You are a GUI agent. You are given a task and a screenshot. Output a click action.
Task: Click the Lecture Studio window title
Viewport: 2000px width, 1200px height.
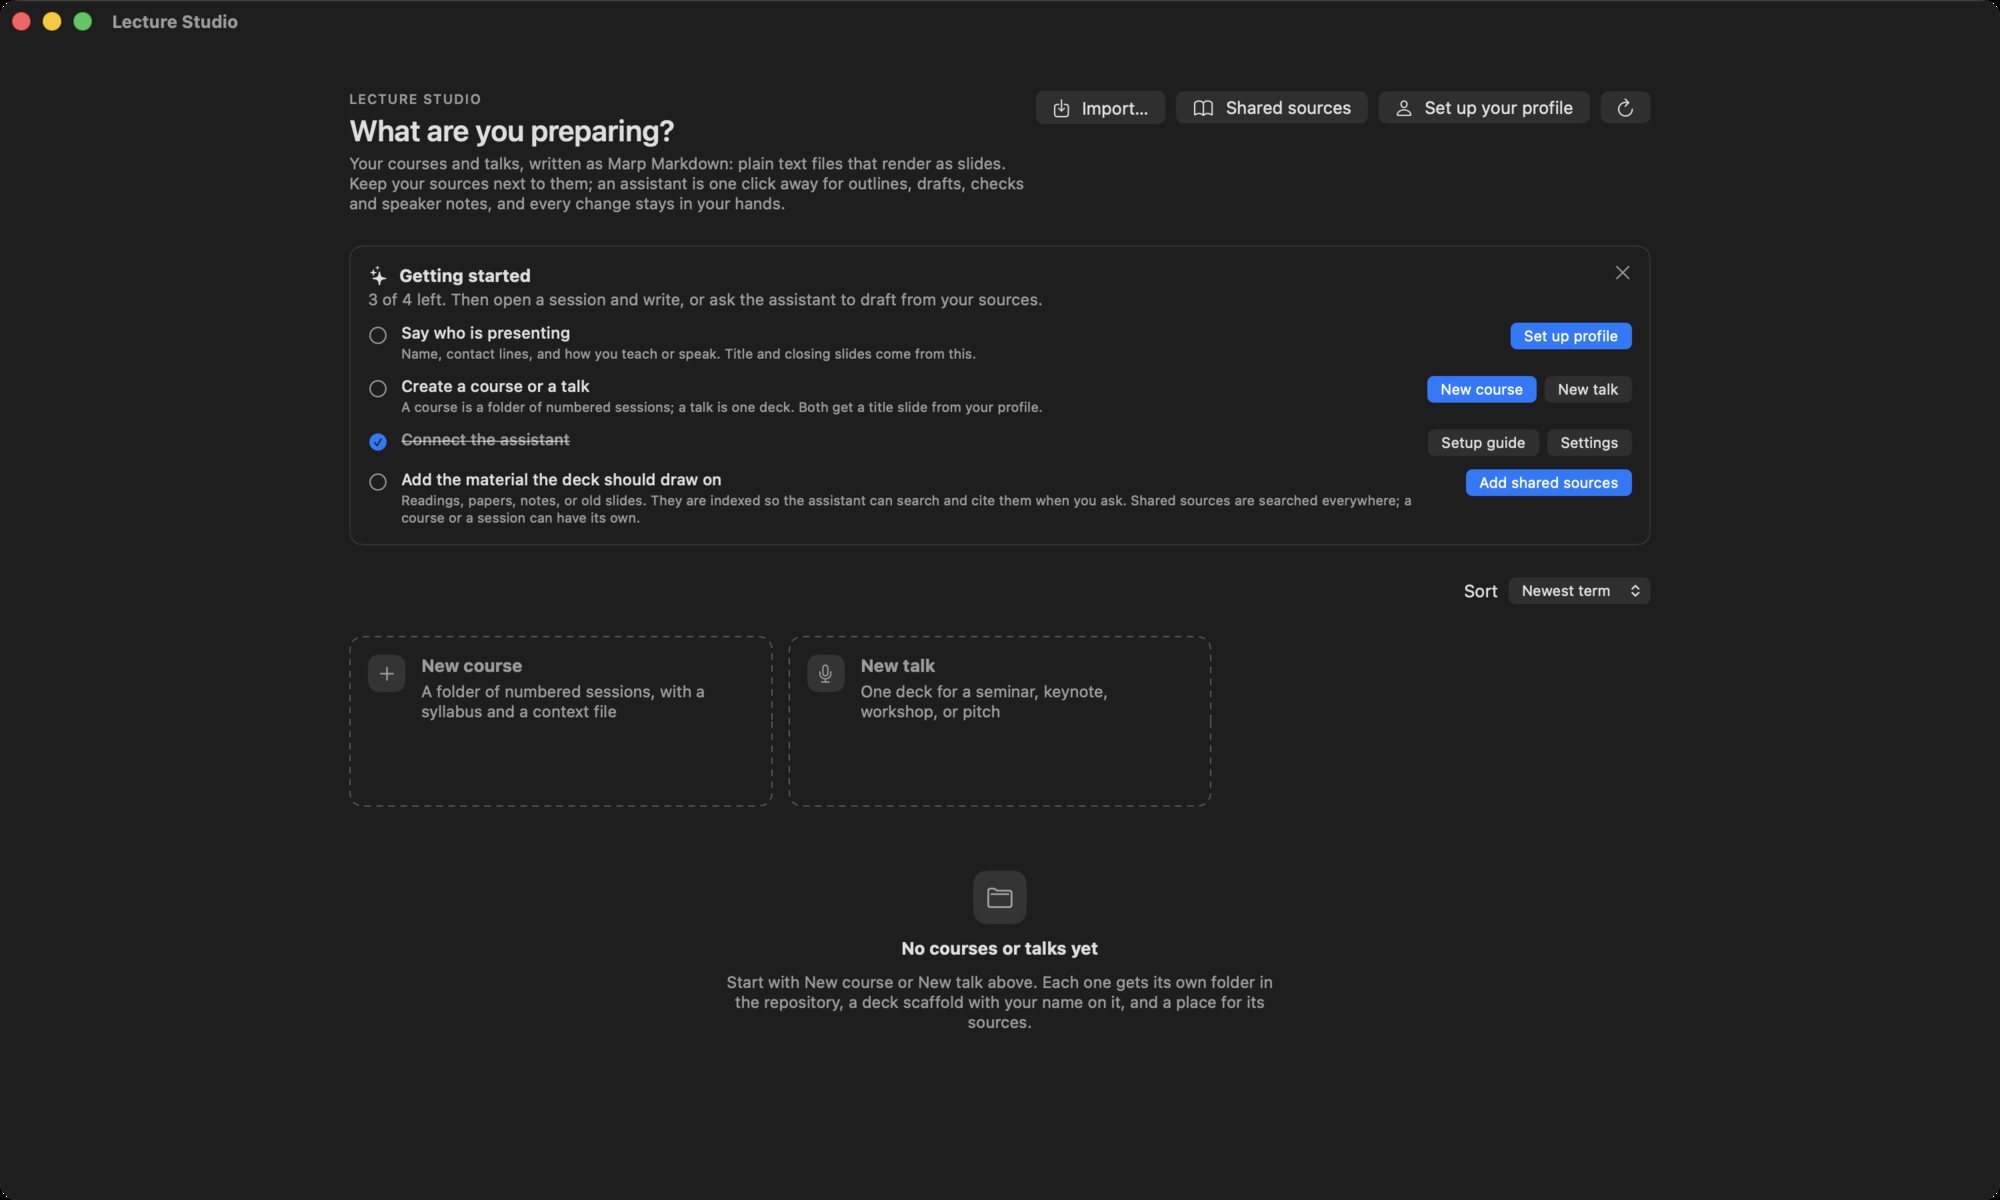[175, 22]
